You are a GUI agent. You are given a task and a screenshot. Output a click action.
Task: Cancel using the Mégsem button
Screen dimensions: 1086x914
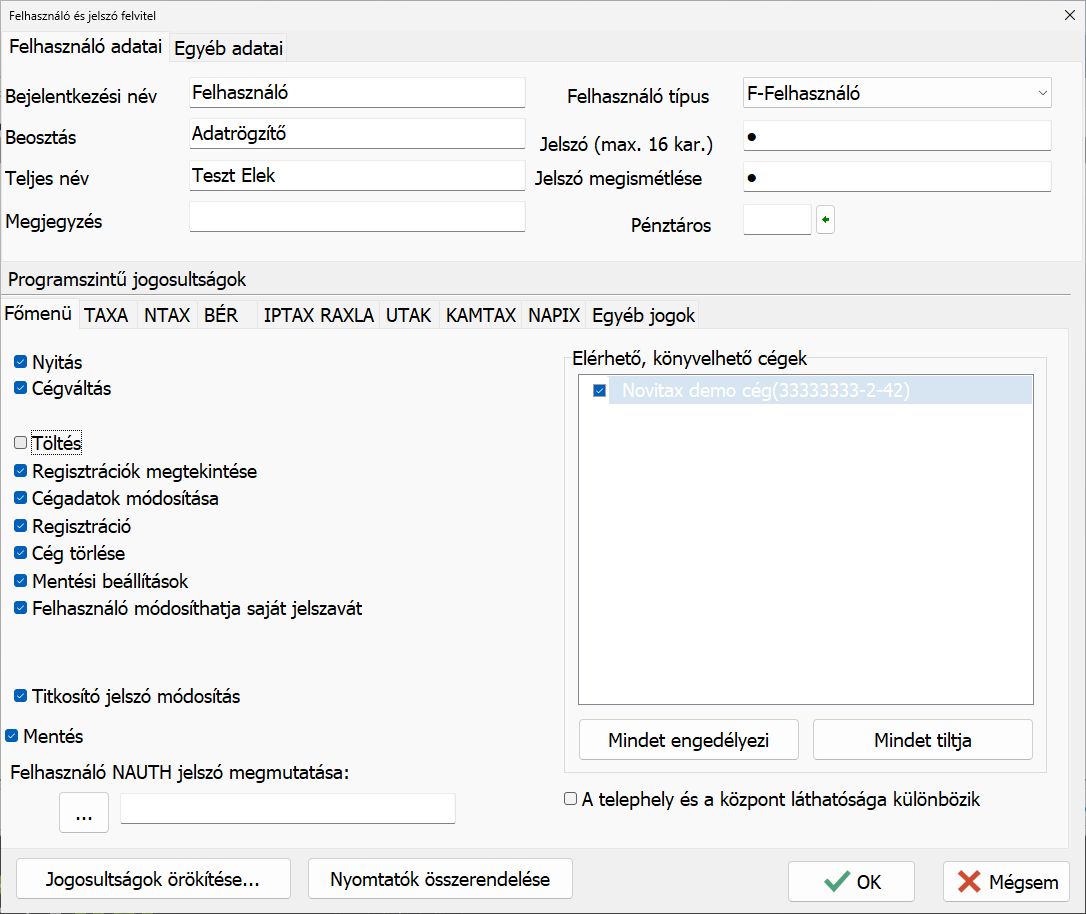[x=1006, y=881]
